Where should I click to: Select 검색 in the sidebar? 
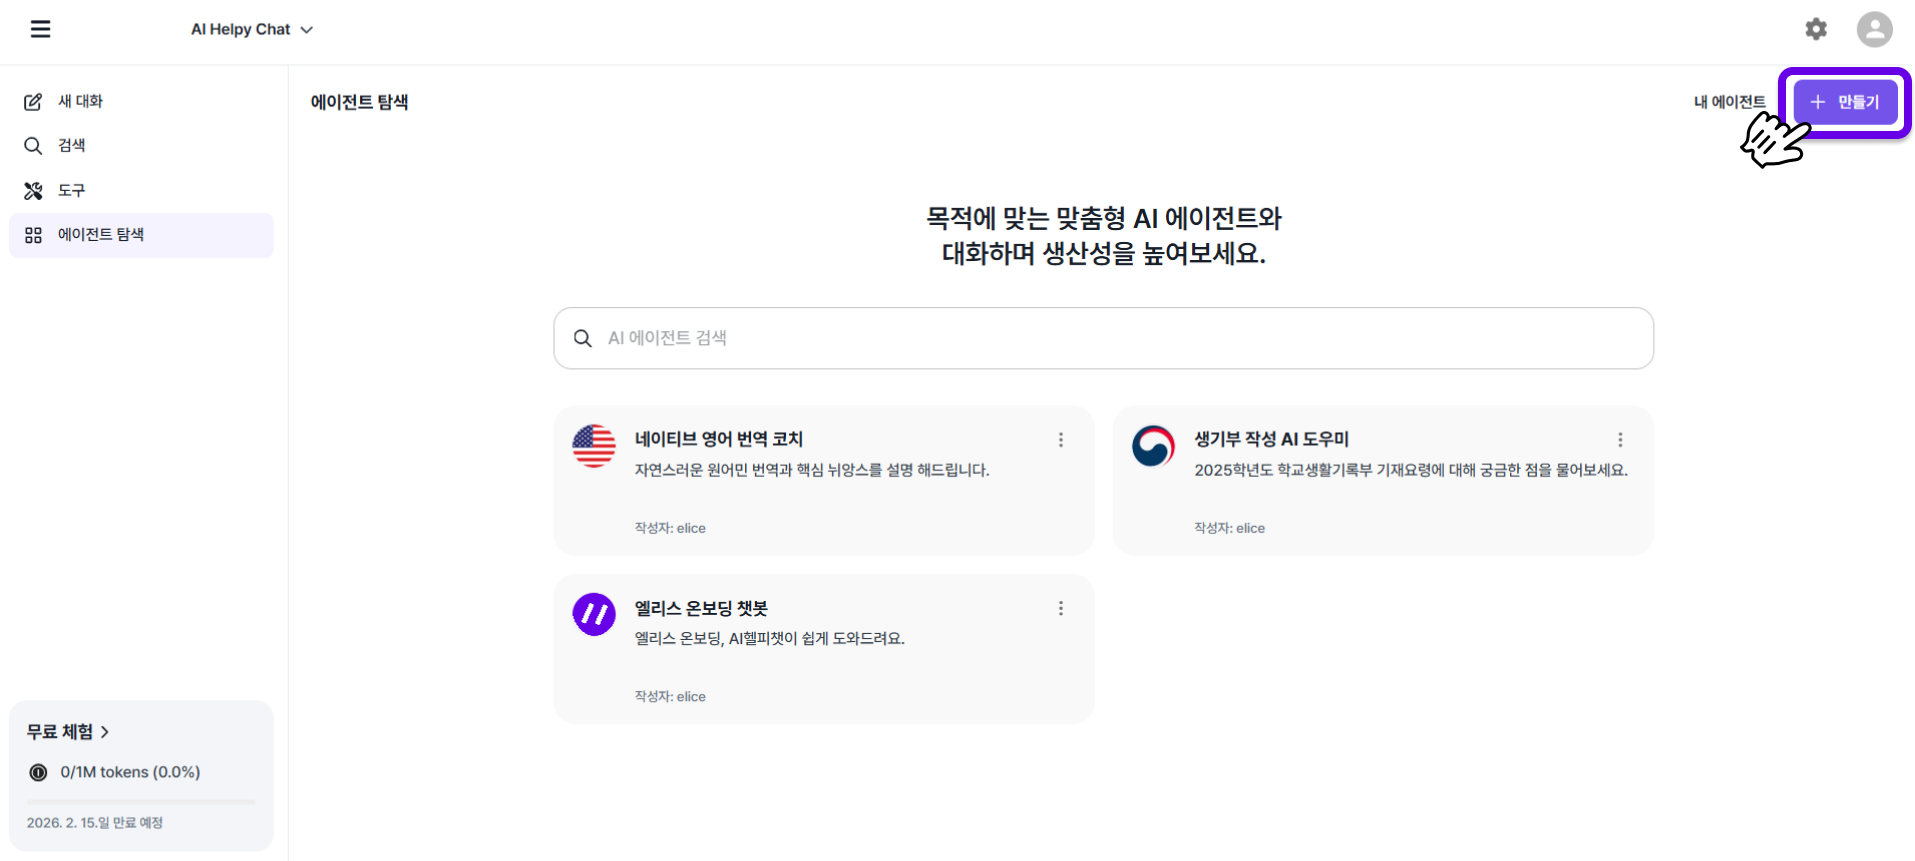[71, 146]
